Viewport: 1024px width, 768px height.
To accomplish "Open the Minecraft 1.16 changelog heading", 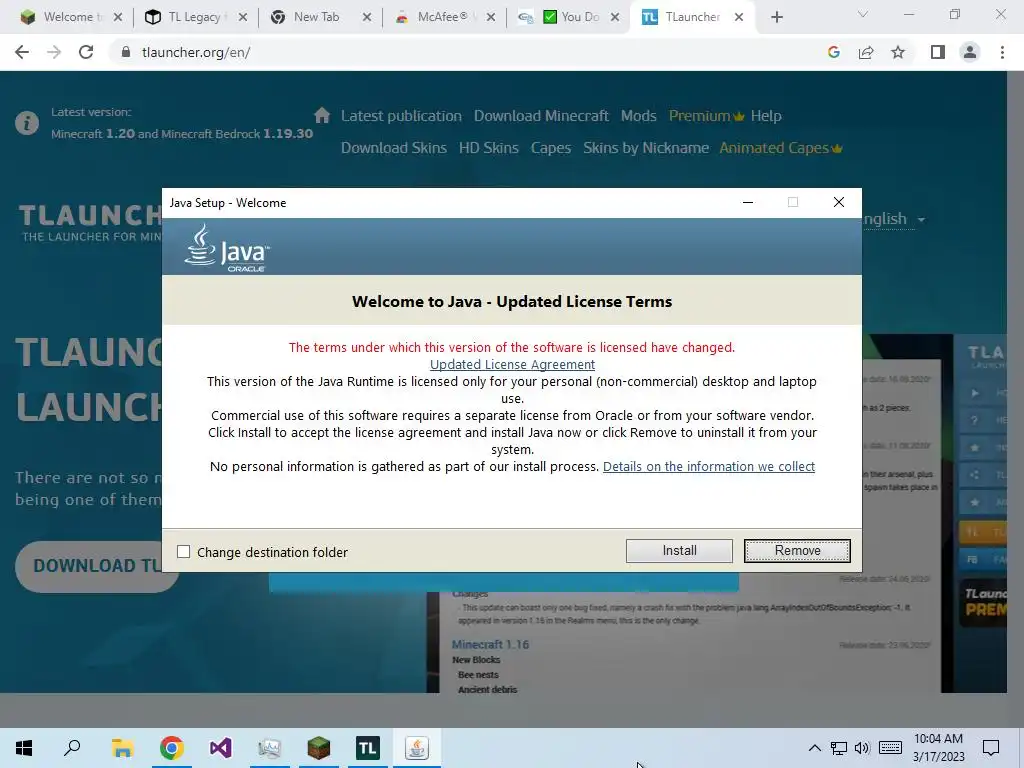I will (x=490, y=644).
